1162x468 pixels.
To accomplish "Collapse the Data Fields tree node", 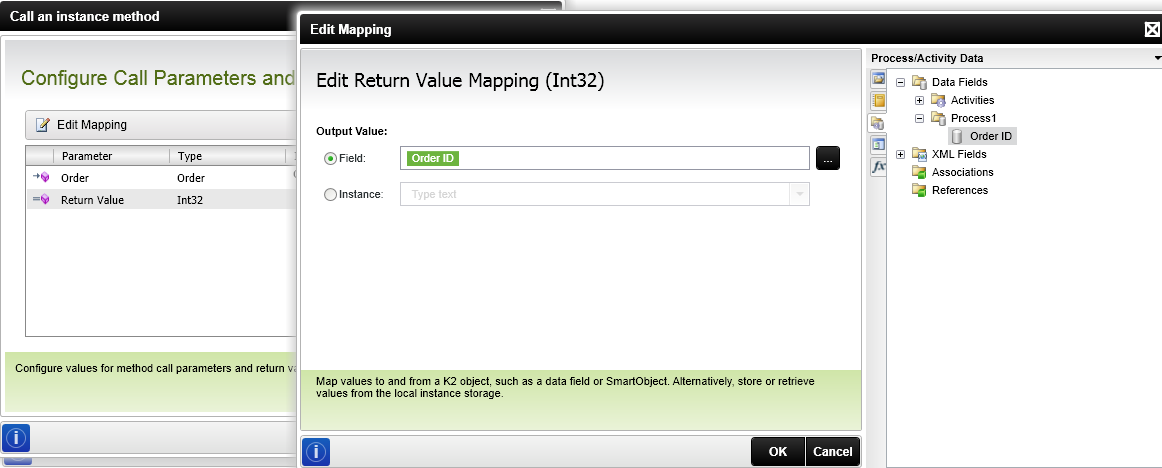I will point(900,82).
